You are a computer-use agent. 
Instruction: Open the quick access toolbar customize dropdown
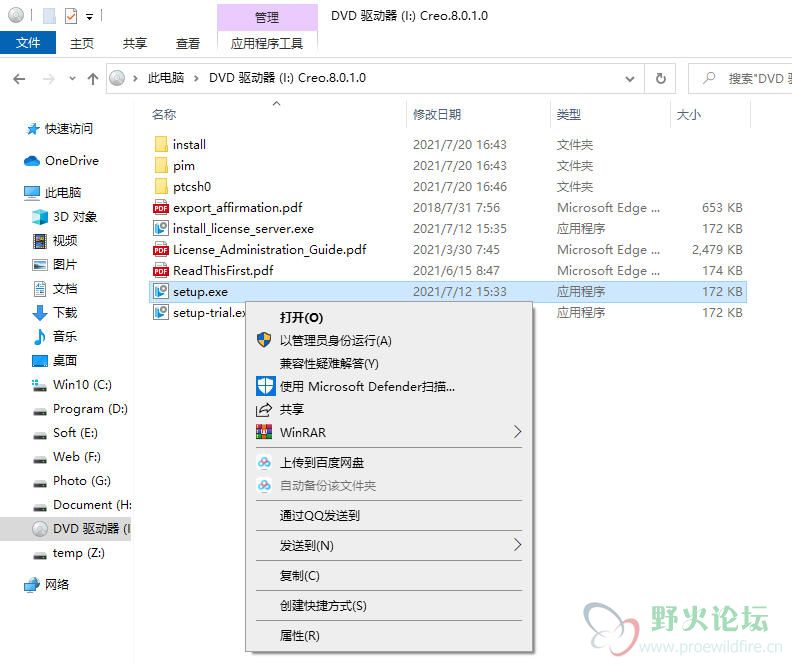coord(89,17)
